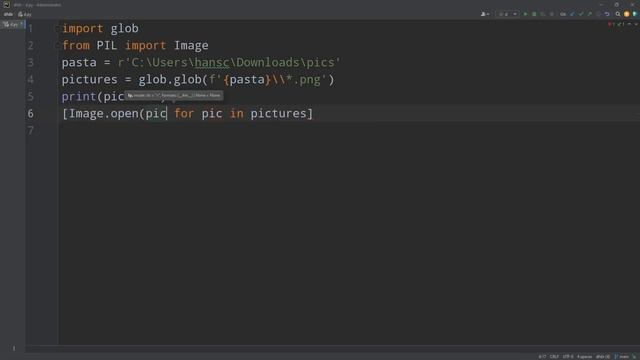Click the undo/rollback arrow icon in toolbar
The width and height of the screenshot is (640, 360).
tap(607, 14)
